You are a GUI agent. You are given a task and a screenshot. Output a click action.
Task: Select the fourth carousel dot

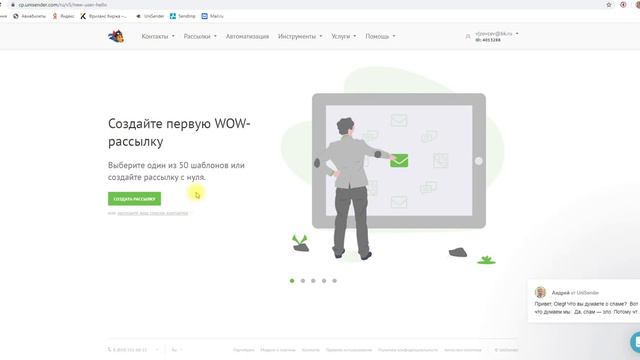pos(324,281)
